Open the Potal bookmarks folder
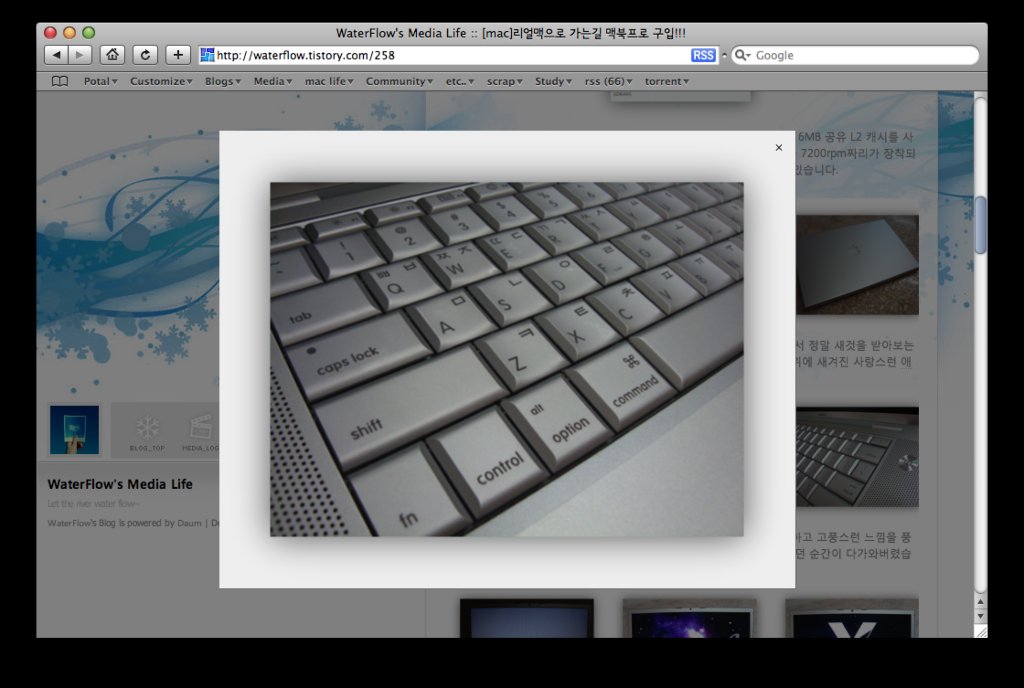This screenshot has width=1024, height=688. pyautogui.click(x=101, y=82)
